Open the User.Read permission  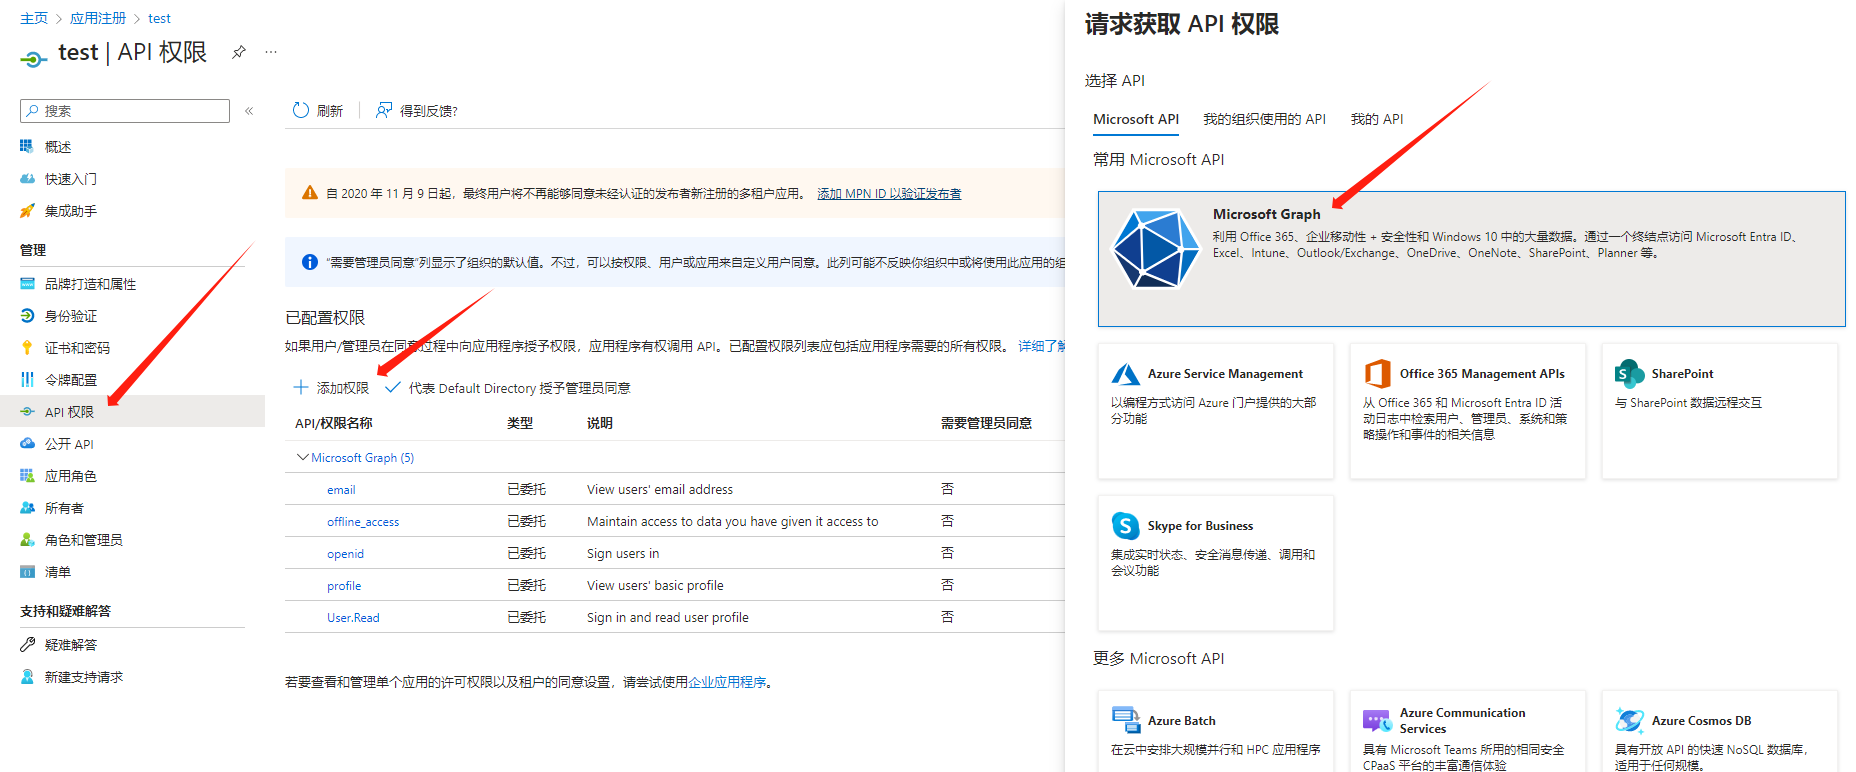coord(353,618)
